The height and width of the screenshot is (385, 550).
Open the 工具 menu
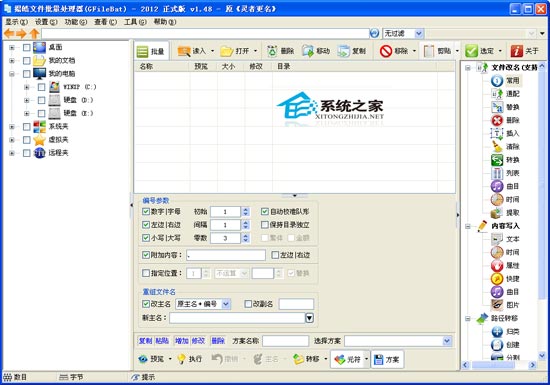pyautogui.click(x=135, y=22)
